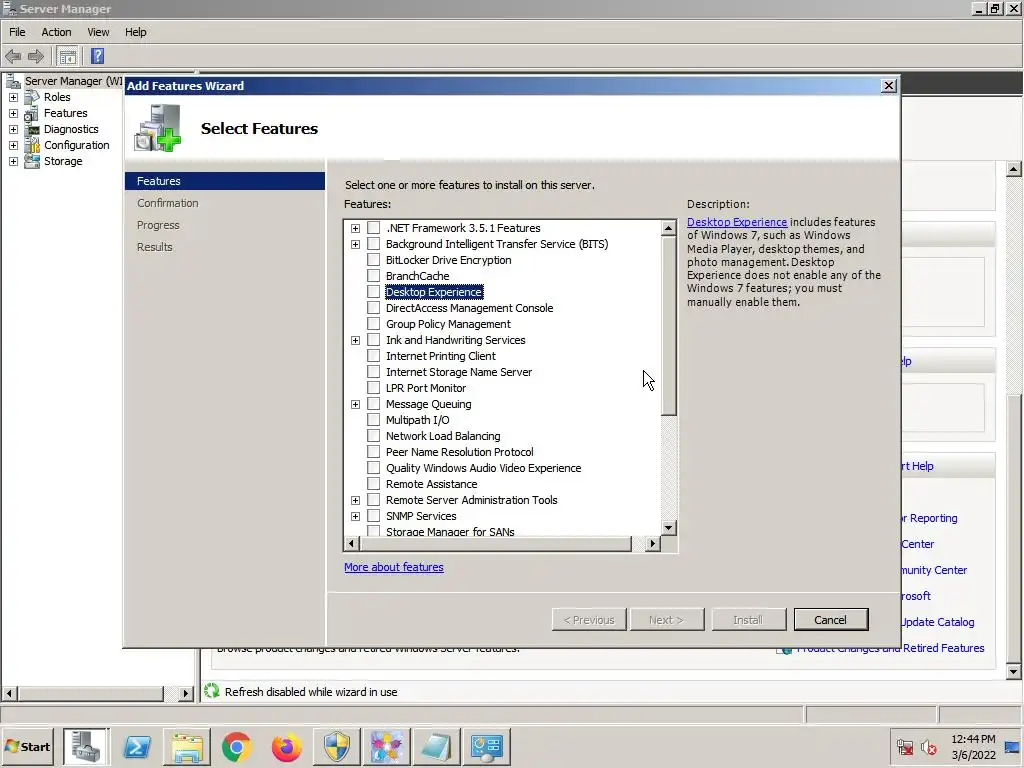This screenshot has height=768, width=1024.
Task: Expand Remote Server Administration Tools node
Action: pyautogui.click(x=355, y=500)
